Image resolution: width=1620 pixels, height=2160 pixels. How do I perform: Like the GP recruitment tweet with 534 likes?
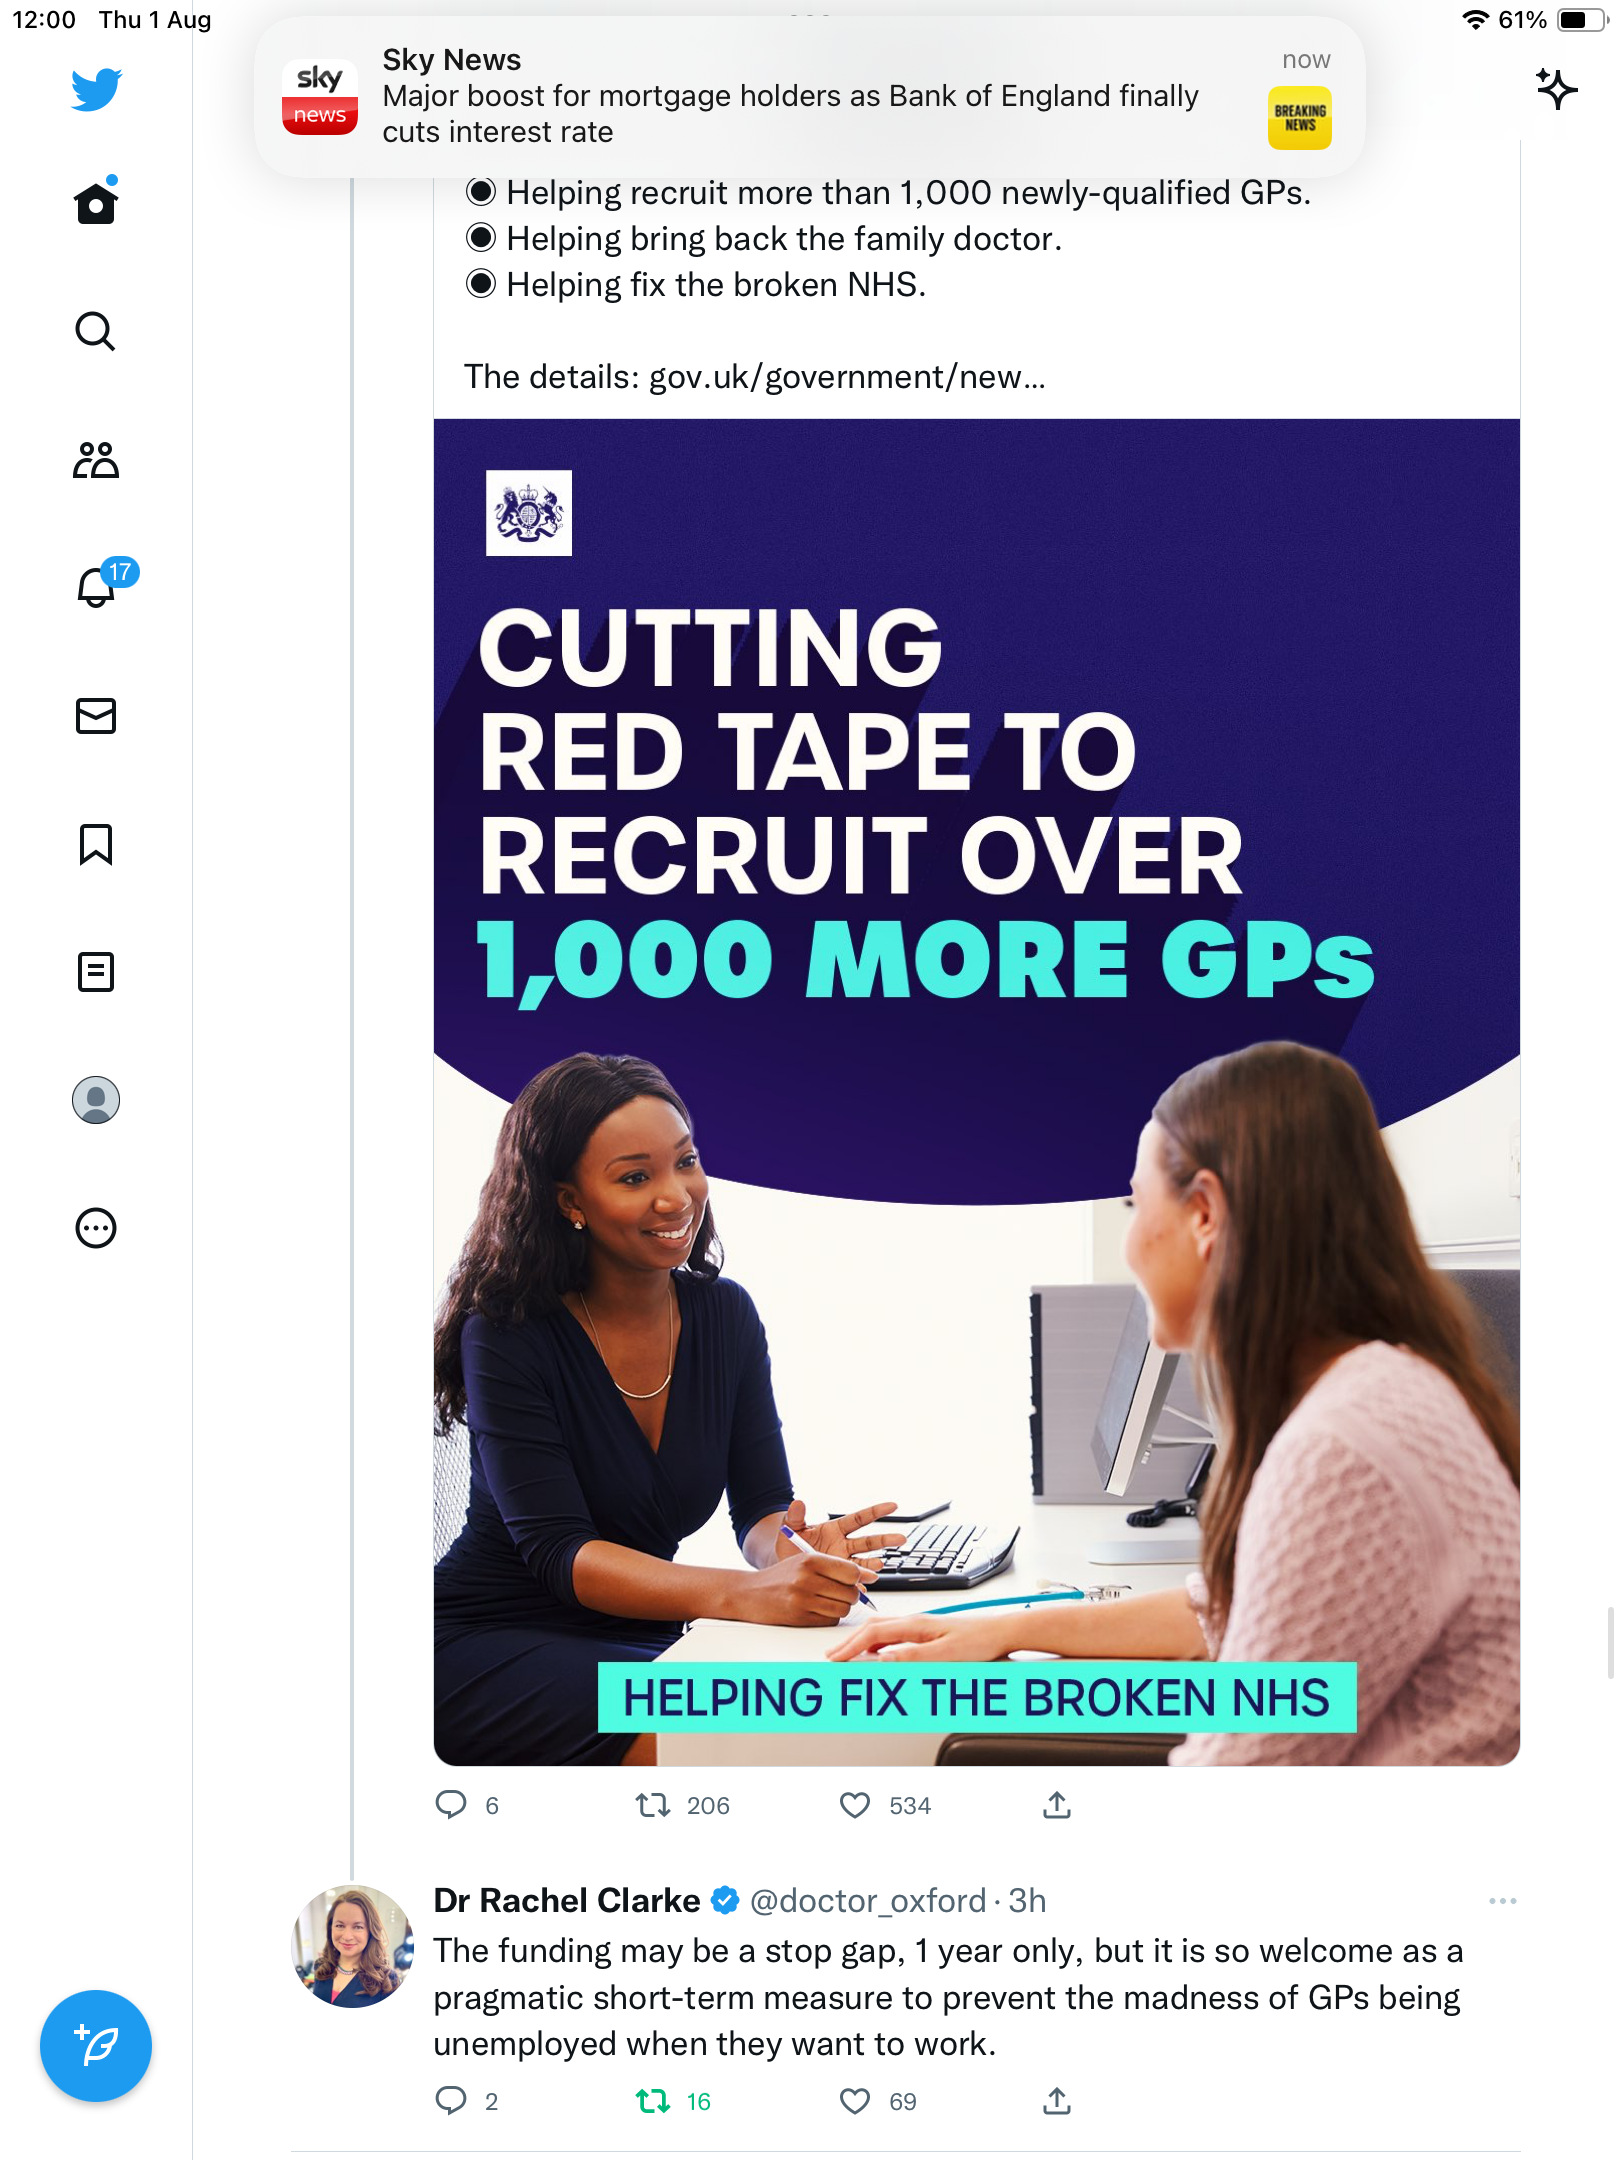[855, 1805]
